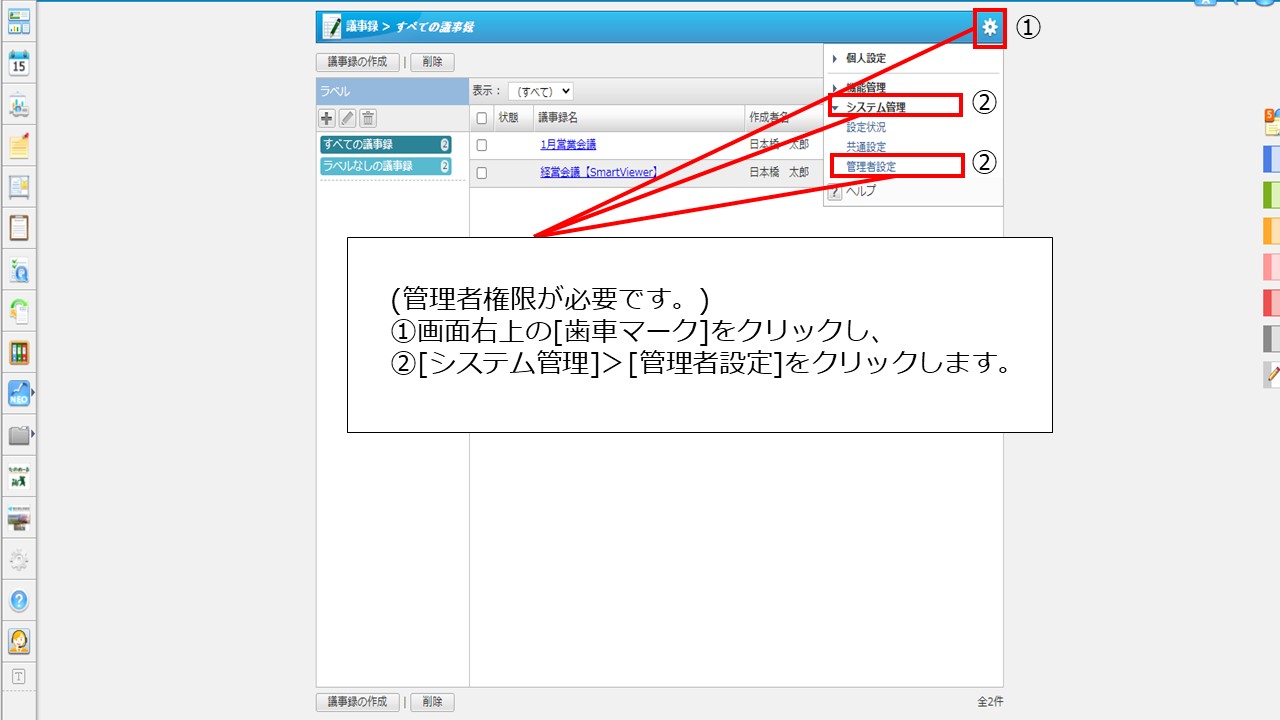1280x720 pixels.
Task: Edit label with the pencil icon
Action: pos(347,118)
